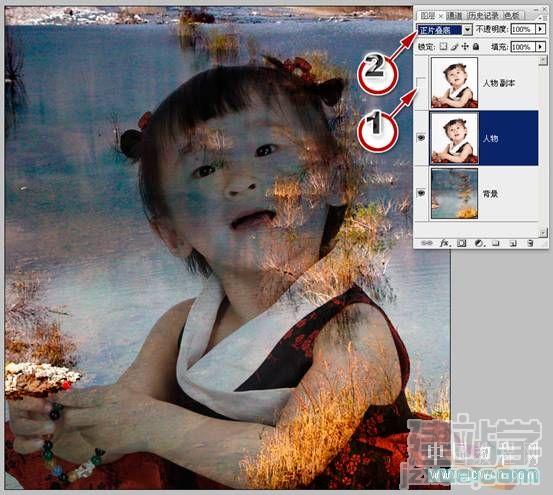This screenshot has height=495, width=553.
Task: Create a new layer group
Action: point(496,243)
